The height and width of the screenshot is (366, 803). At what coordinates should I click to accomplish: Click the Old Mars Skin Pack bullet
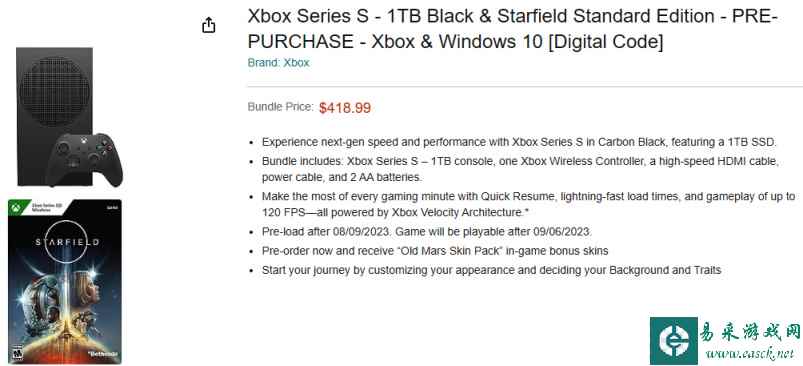(x=435, y=251)
